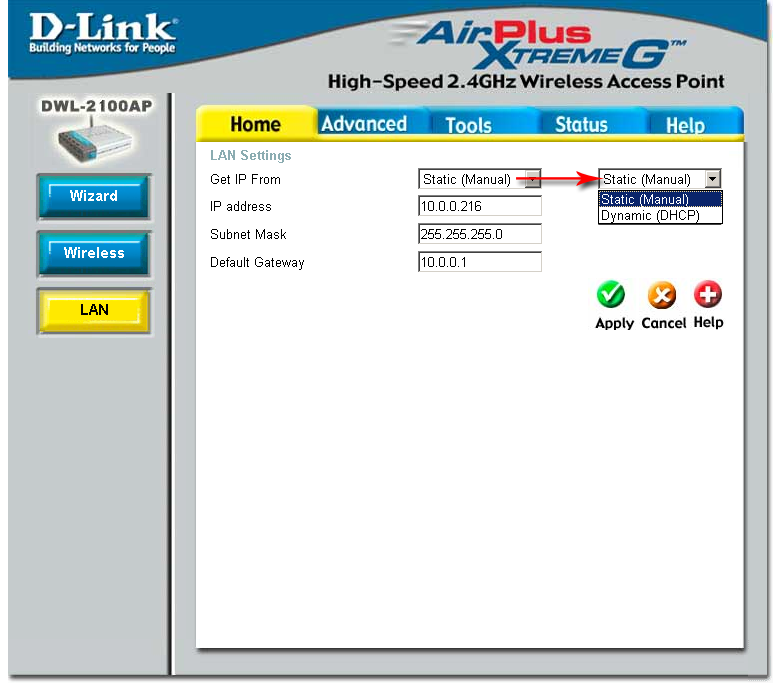Click the LAN Settings heading
Screen dimensions: 781x689
pos(251,155)
